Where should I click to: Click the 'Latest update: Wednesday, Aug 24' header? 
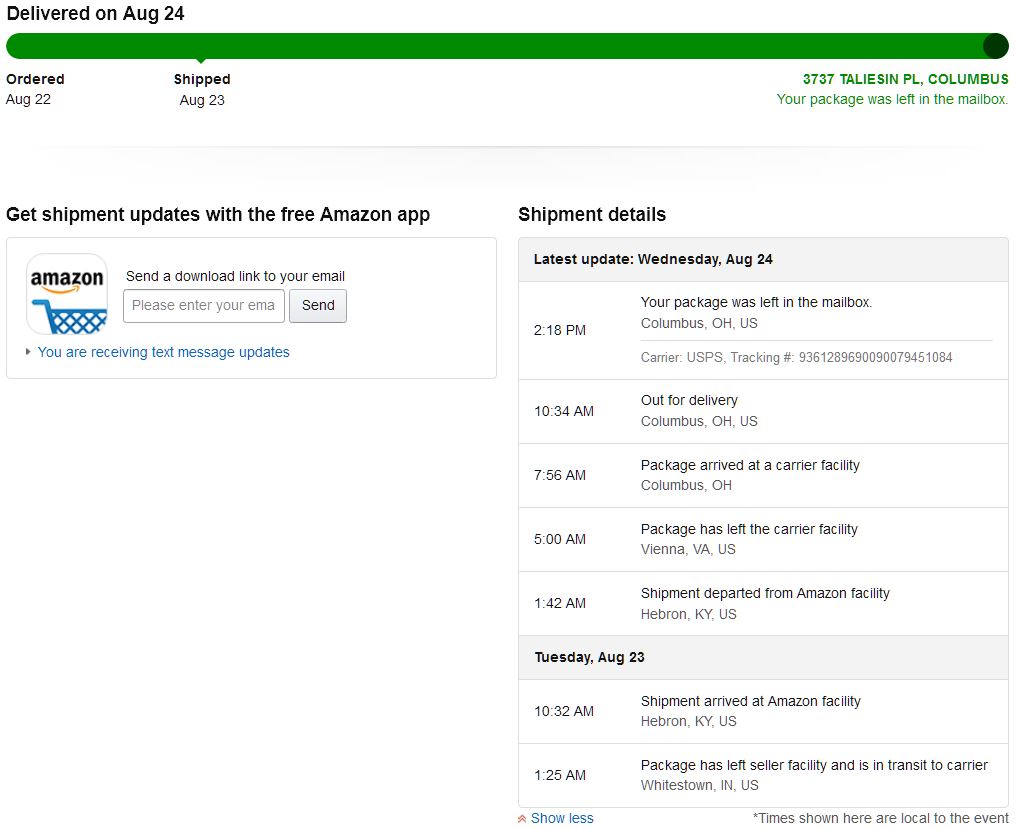pos(653,259)
